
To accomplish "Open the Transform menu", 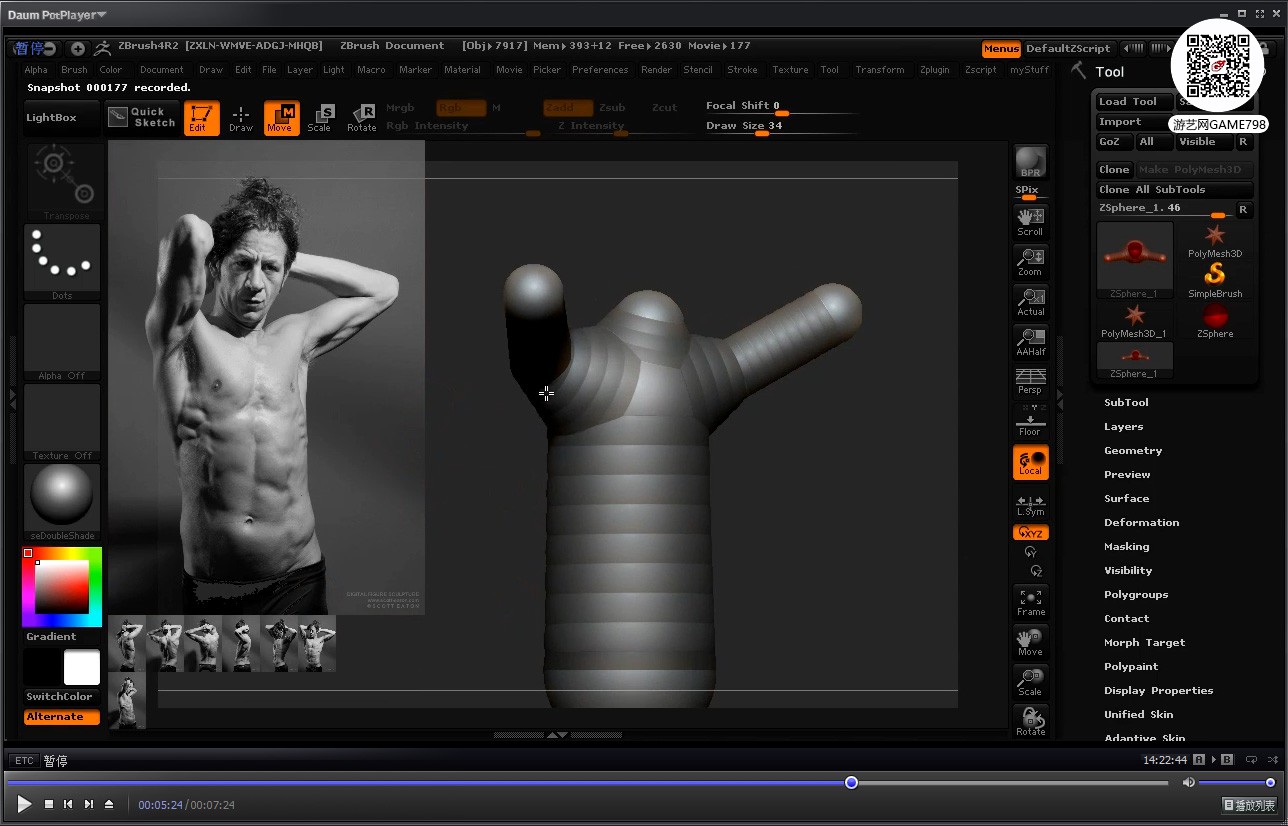I will (x=880, y=70).
